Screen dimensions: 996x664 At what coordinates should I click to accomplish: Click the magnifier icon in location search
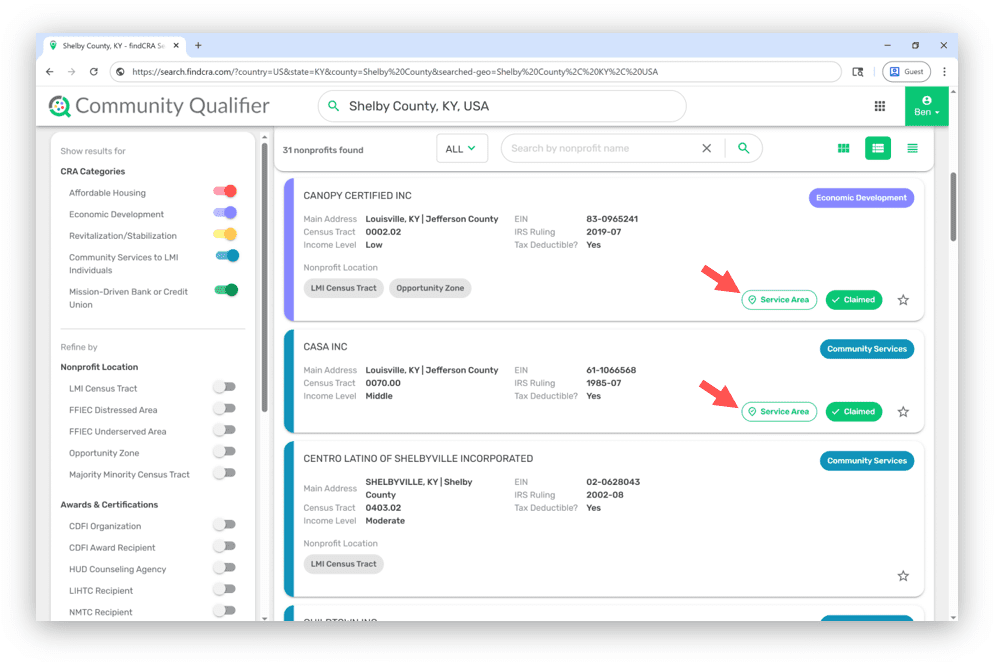click(x=333, y=106)
